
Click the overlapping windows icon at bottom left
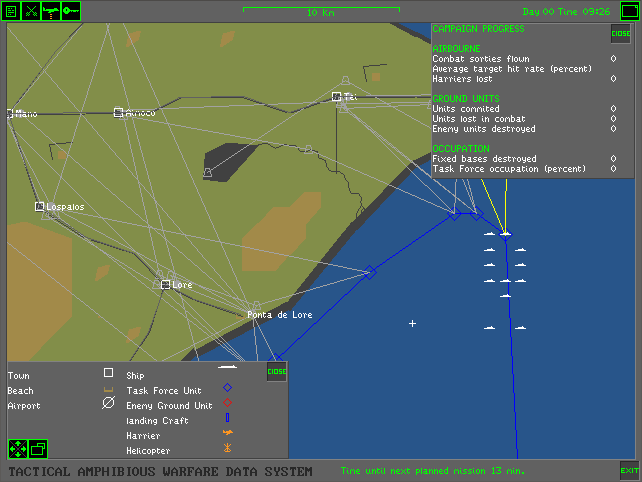tap(38, 448)
